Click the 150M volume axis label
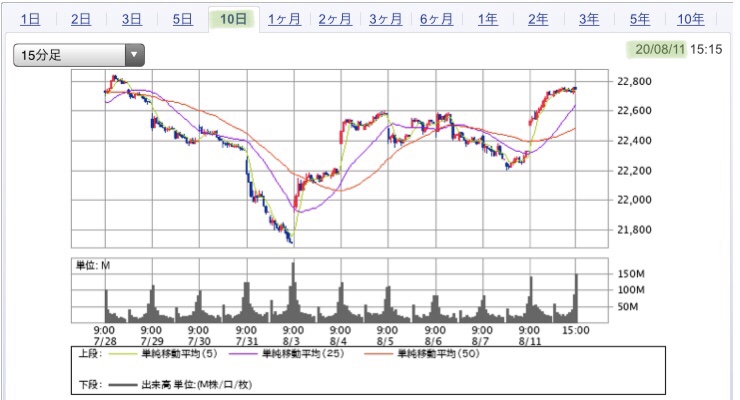Viewport: 740px width, 400px height. pyautogui.click(x=631, y=274)
